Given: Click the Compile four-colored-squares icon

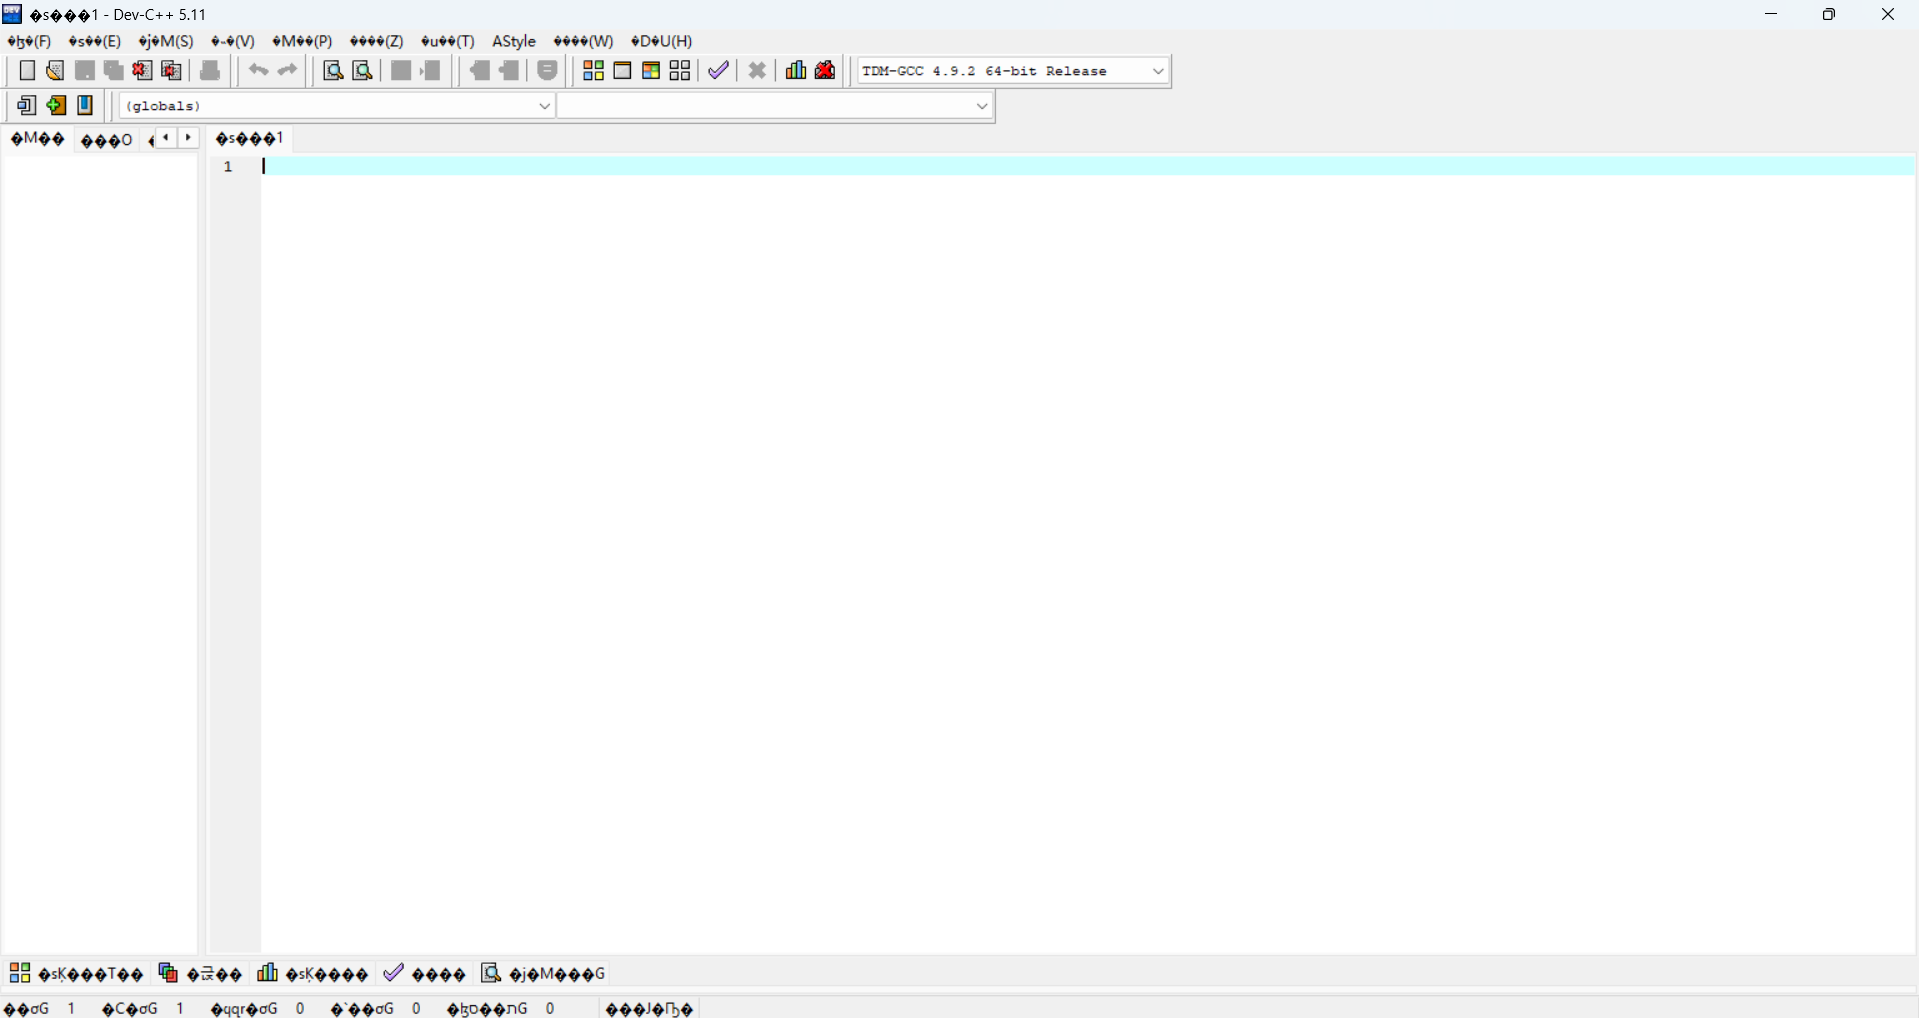Looking at the screenshot, I should 593,70.
